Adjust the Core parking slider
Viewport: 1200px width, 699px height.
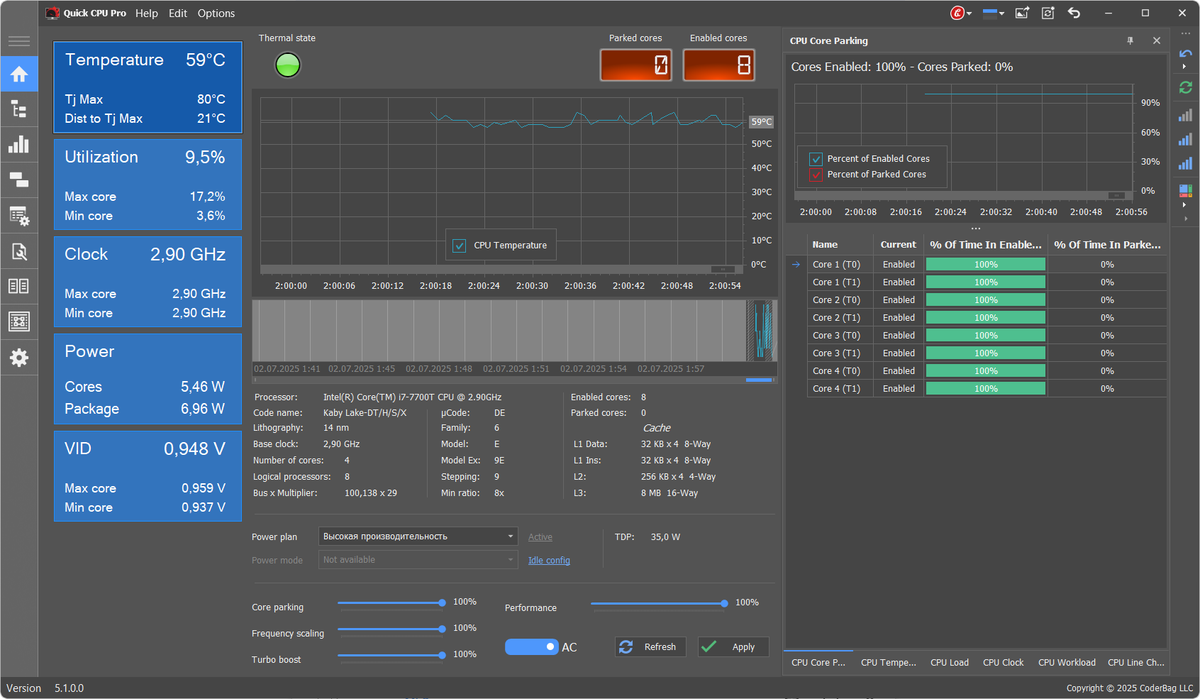(x=392, y=603)
